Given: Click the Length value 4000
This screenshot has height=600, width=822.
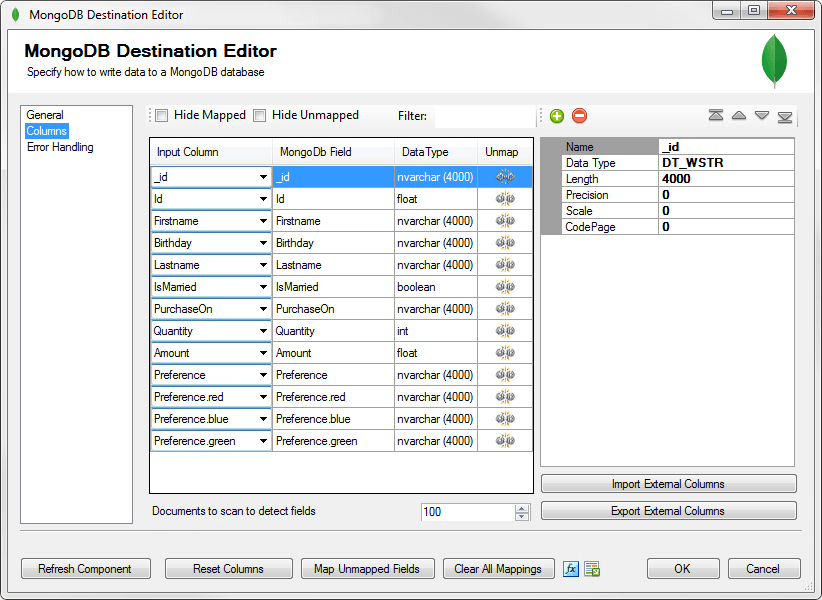Looking at the screenshot, I should (x=726, y=179).
